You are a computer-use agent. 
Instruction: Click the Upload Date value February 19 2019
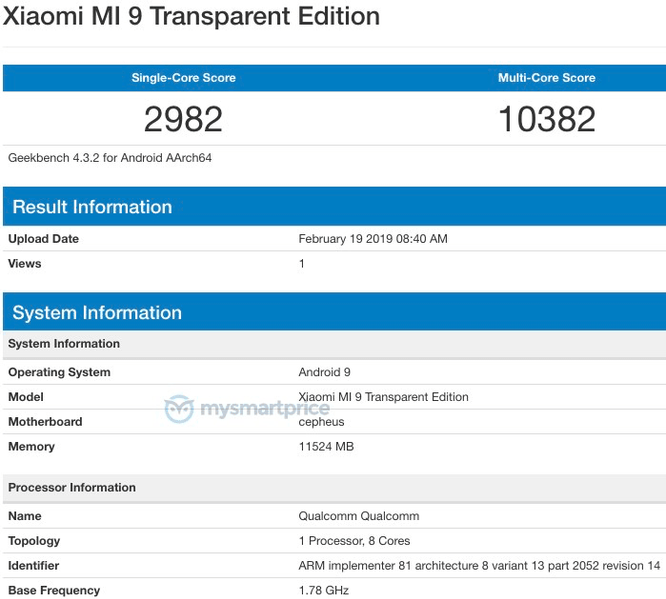373,239
